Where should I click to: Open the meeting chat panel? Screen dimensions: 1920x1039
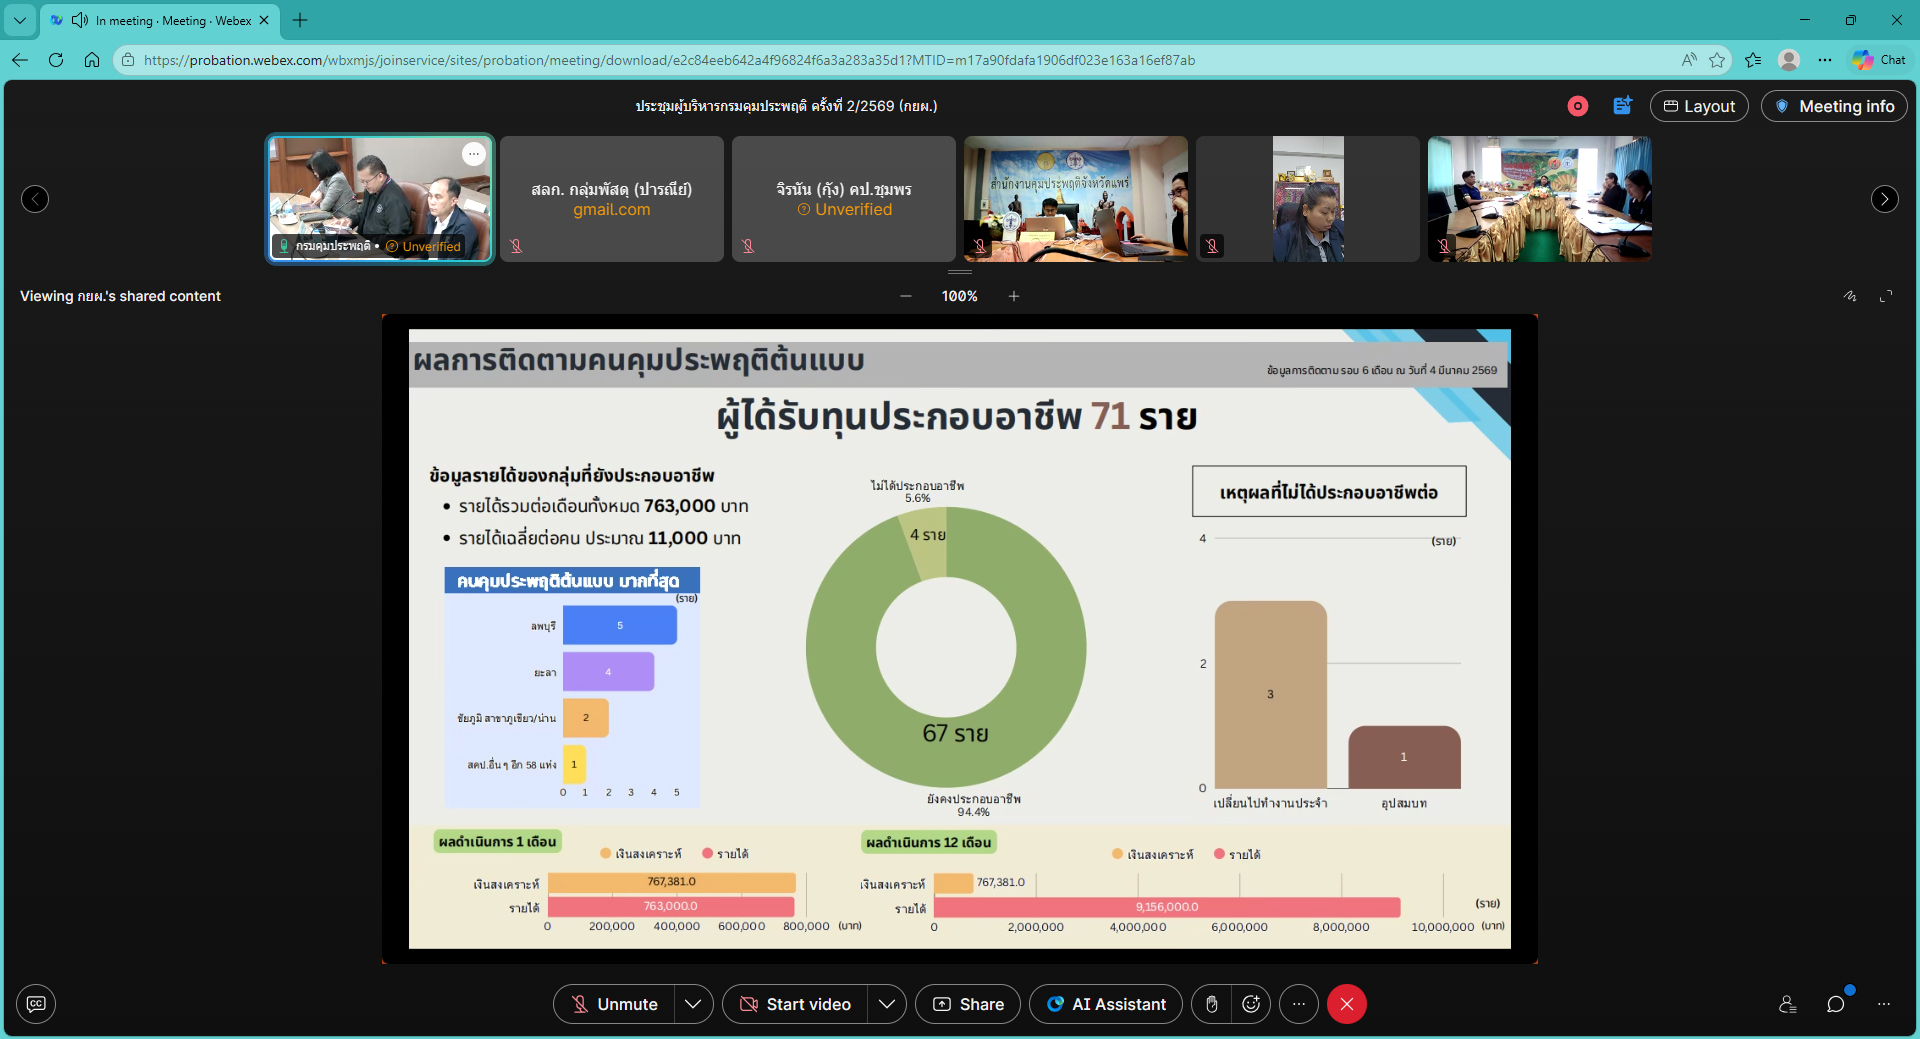1835,1004
